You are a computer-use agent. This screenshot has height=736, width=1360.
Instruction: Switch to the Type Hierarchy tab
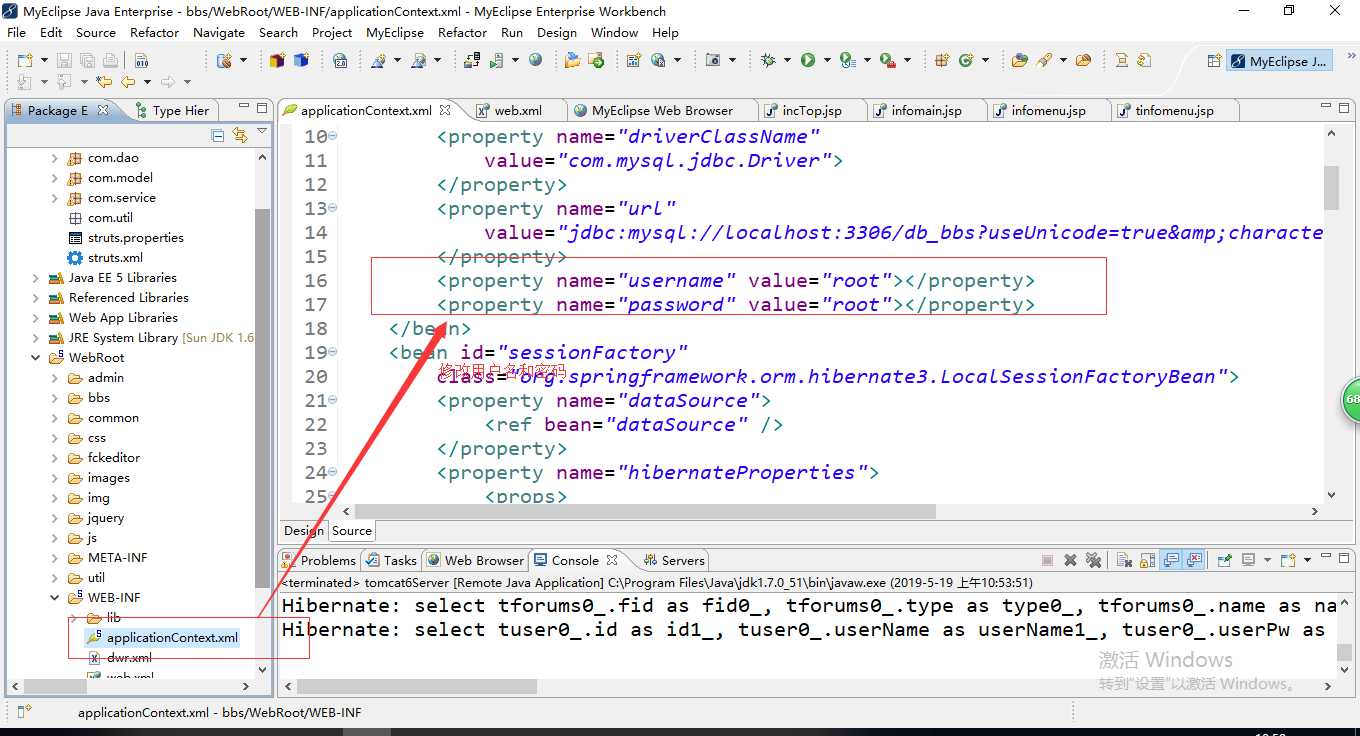[173, 110]
